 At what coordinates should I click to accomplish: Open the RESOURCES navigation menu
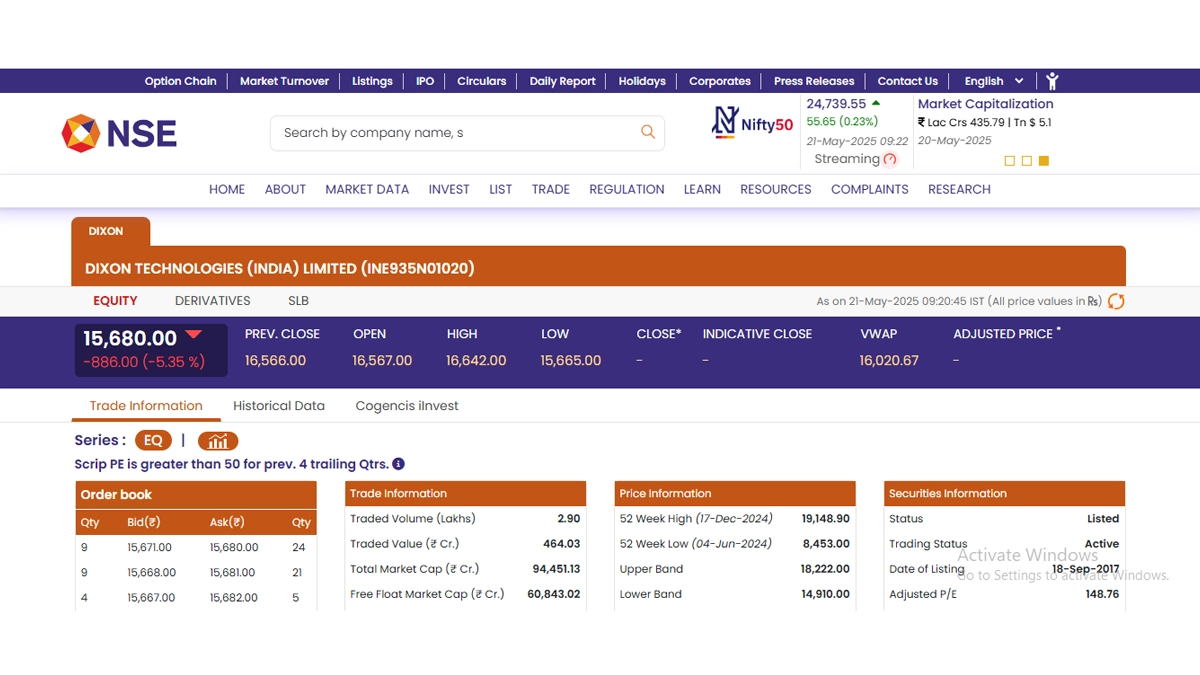(775, 189)
